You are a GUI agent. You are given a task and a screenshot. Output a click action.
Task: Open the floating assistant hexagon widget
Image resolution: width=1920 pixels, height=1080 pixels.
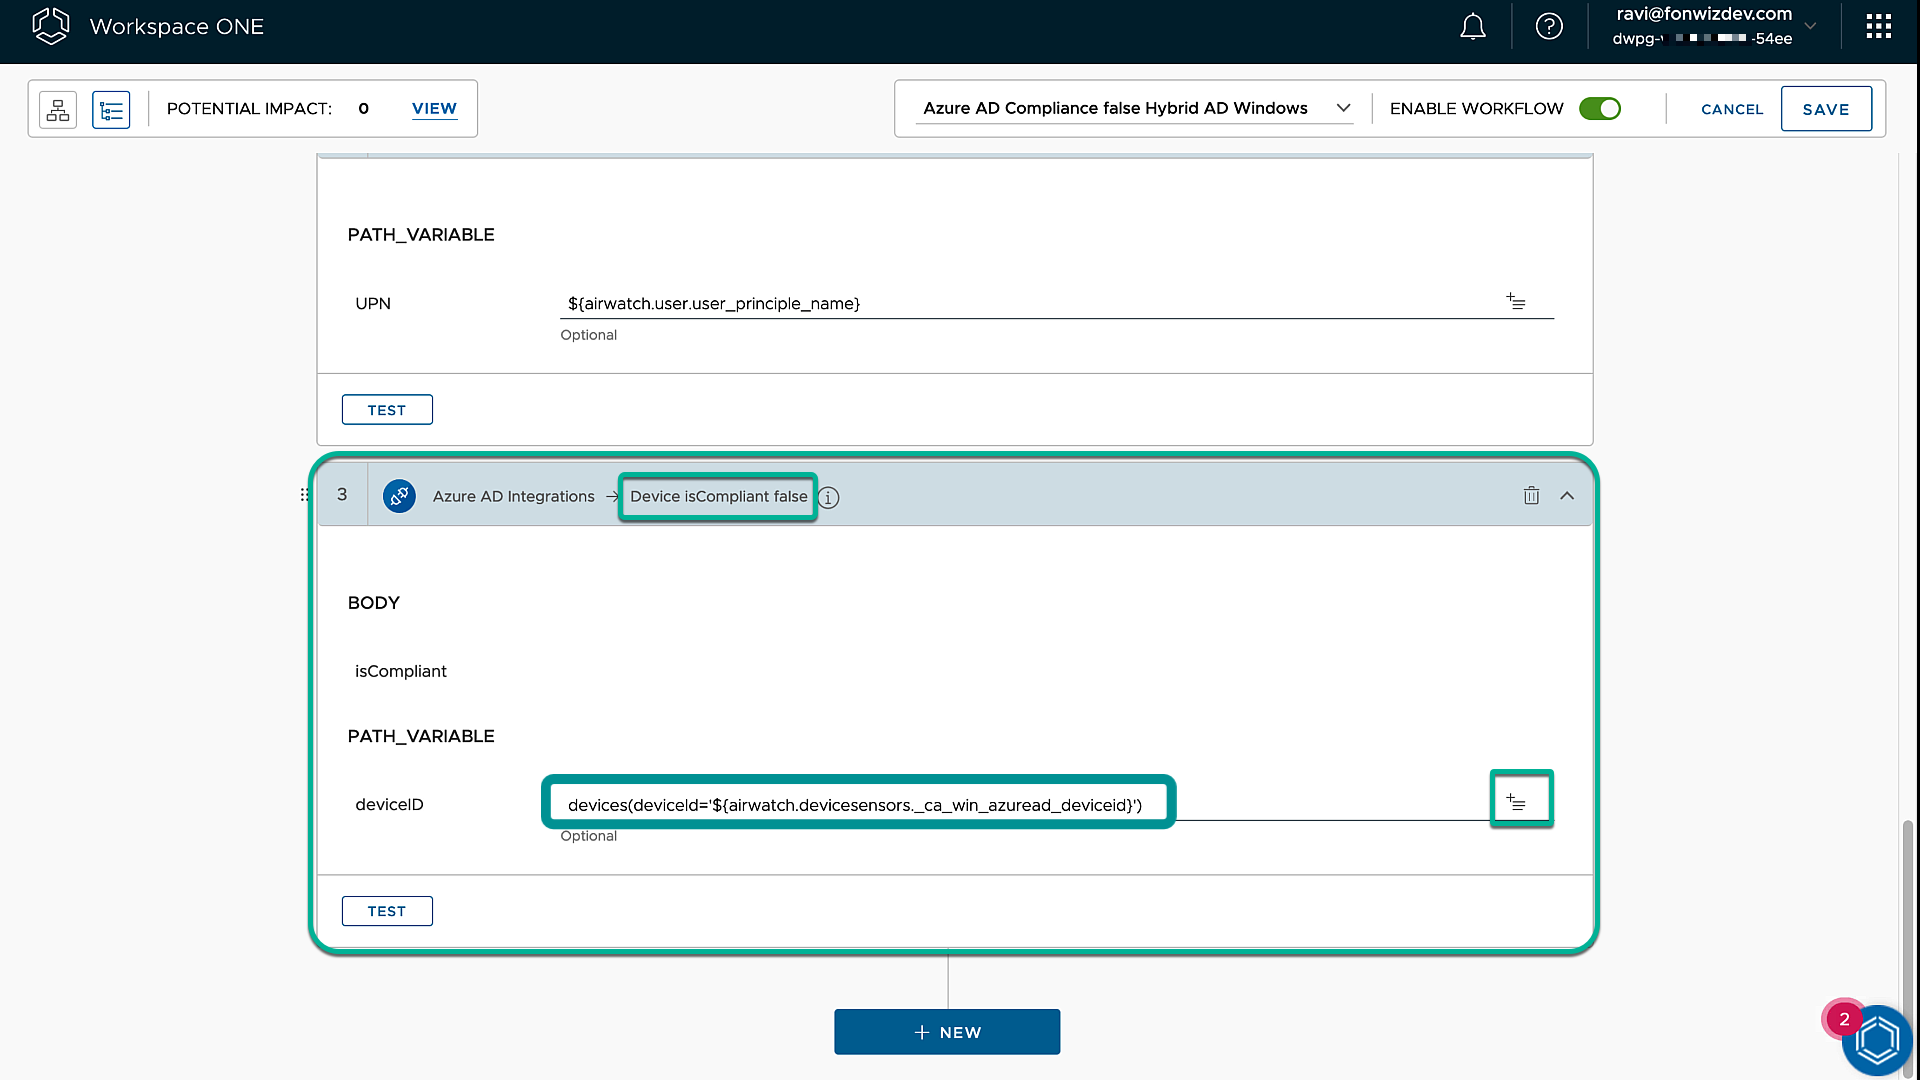pyautogui.click(x=1876, y=1041)
